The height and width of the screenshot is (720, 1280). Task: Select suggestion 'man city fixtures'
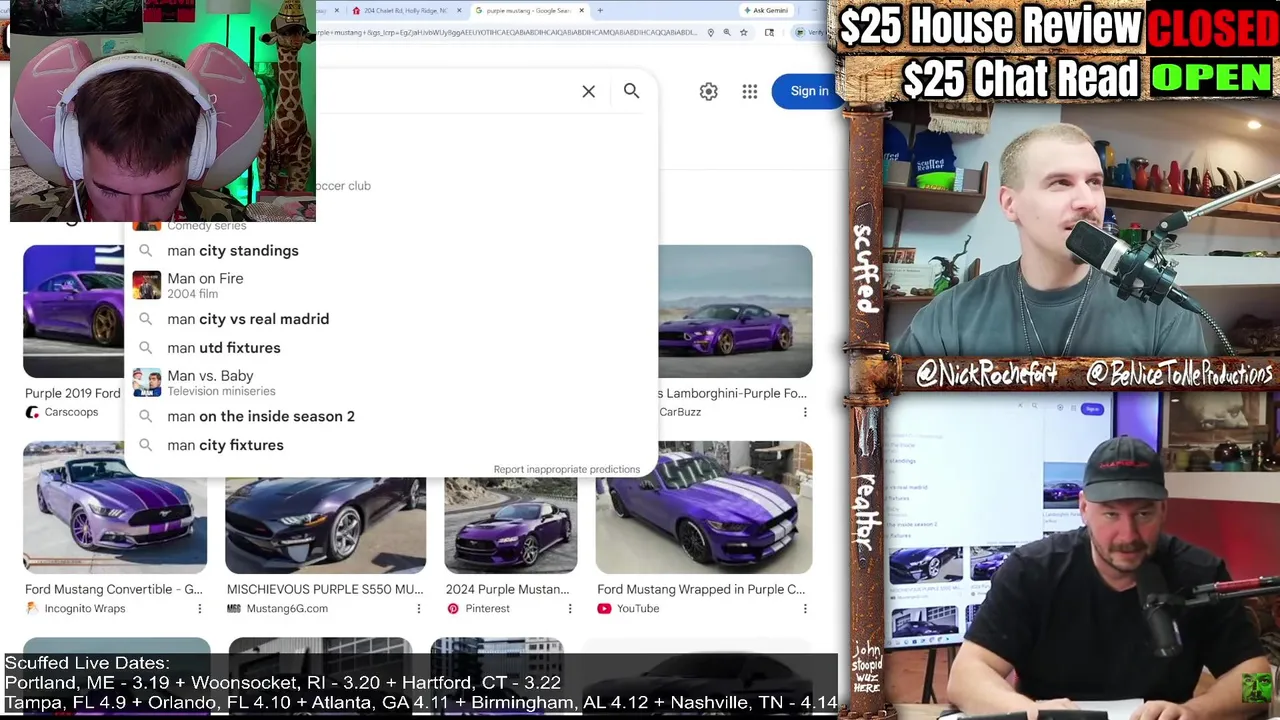tap(390, 445)
